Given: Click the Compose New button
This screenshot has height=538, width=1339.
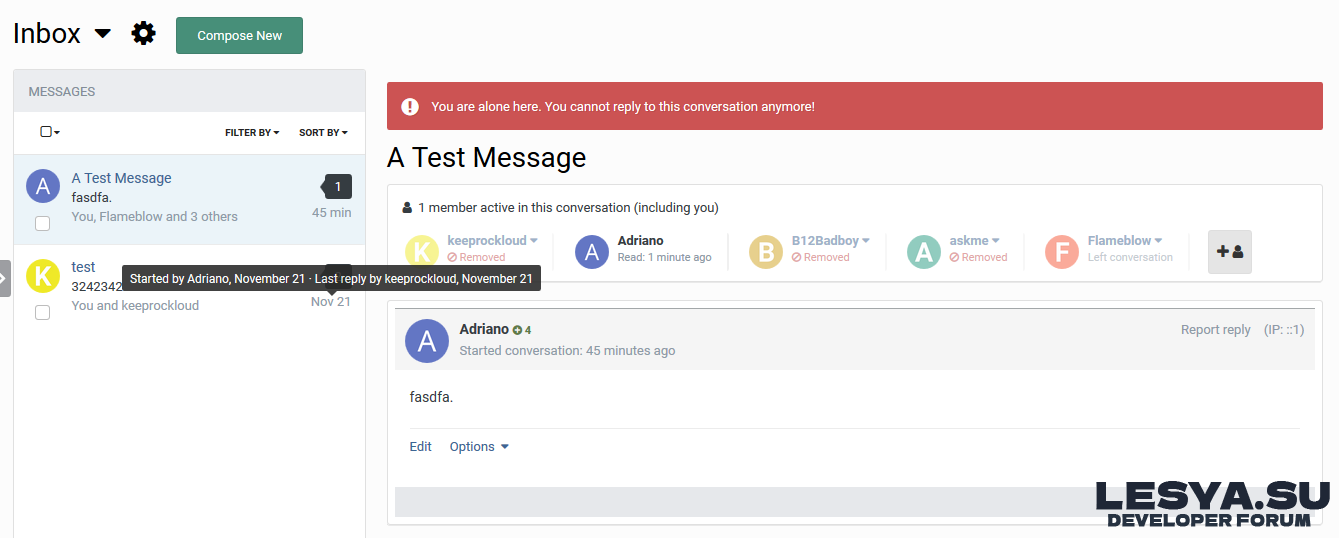Looking at the screenshot, I should tap(239, 36).
